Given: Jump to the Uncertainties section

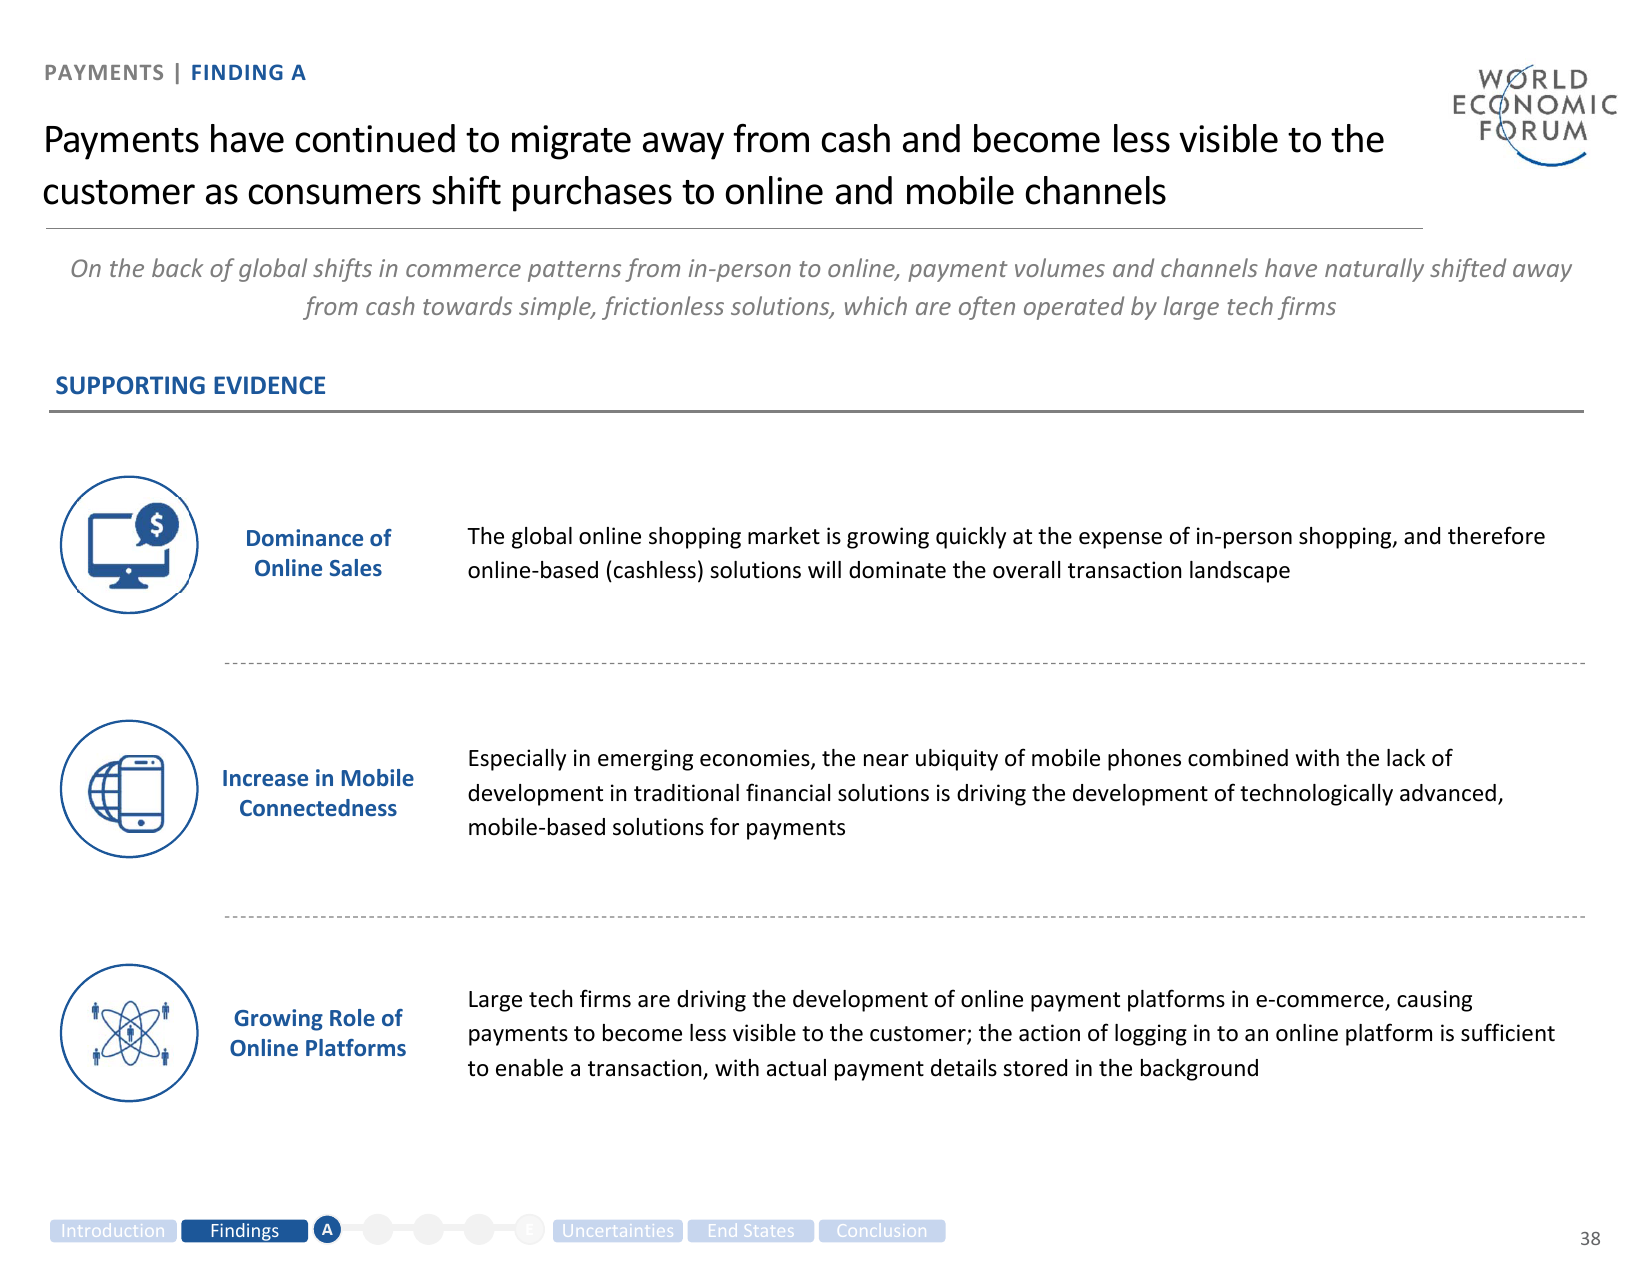Looking at the screenshot, I should (x=617, y=1231).
